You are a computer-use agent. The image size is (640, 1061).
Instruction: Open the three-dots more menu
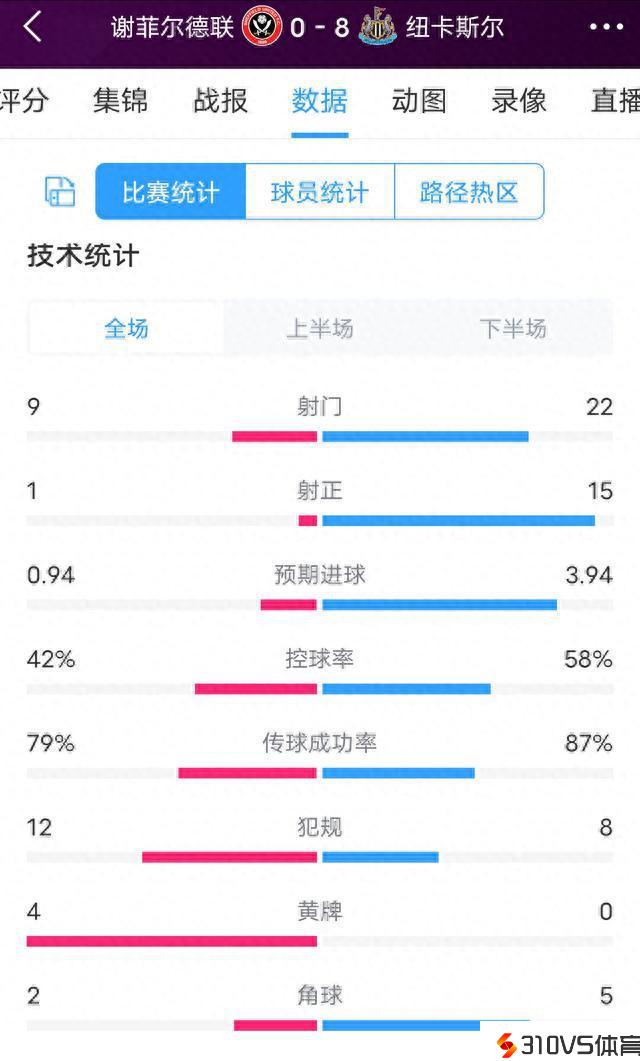coord(606,28)
